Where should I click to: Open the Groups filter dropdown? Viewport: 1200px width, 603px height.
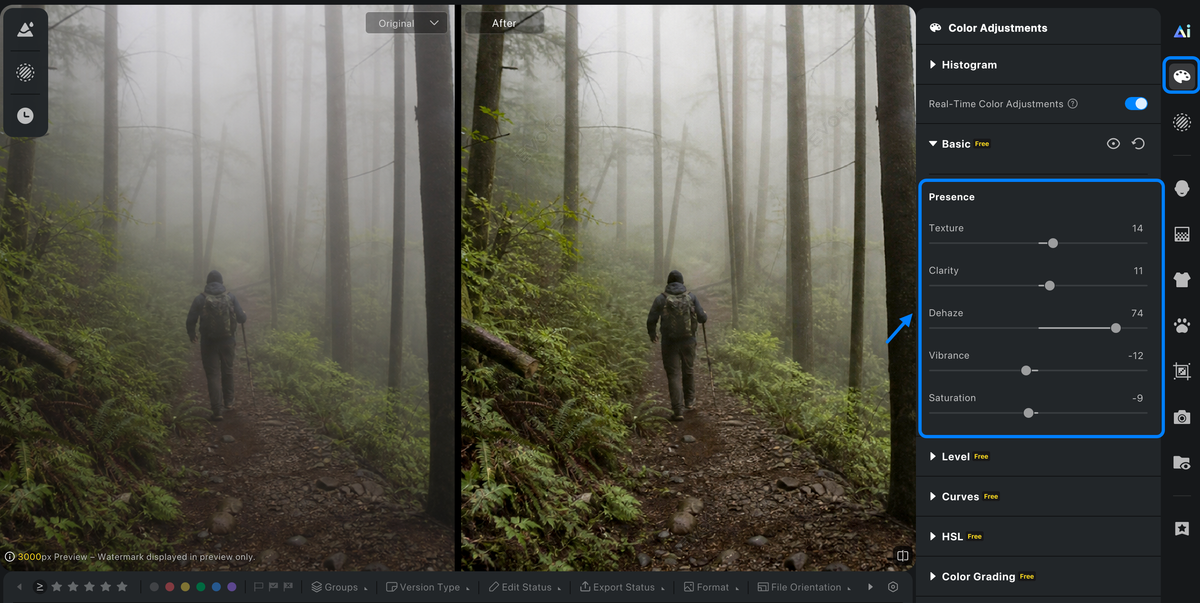click(x=339, y=587)
